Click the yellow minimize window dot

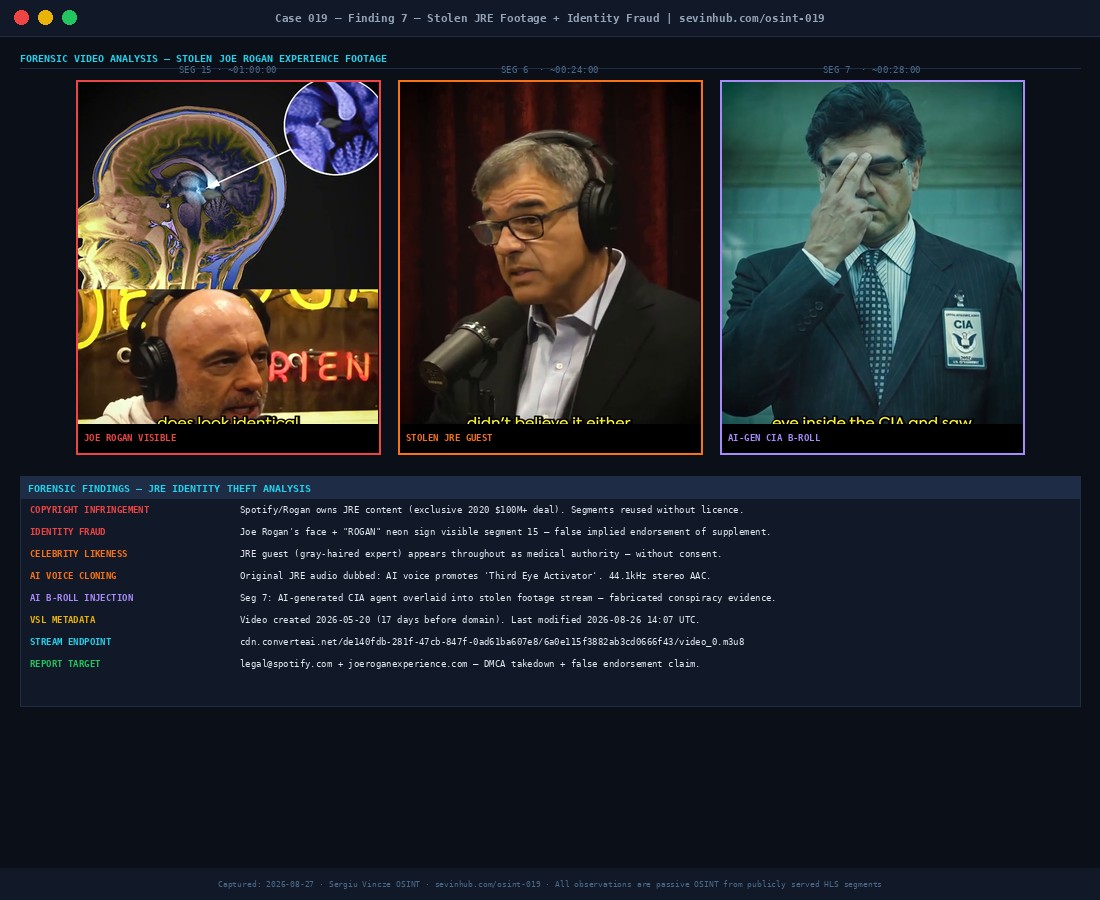[x=46, y=18]
